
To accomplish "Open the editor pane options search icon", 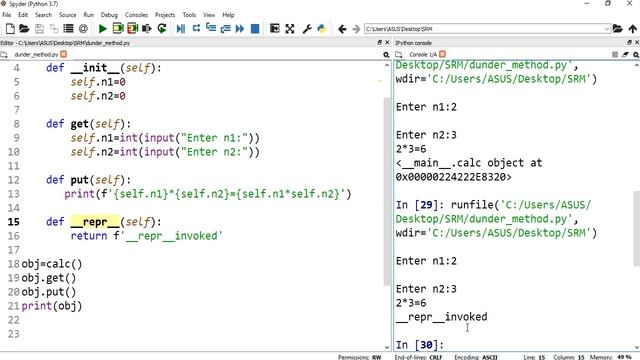I will point(386,55).
